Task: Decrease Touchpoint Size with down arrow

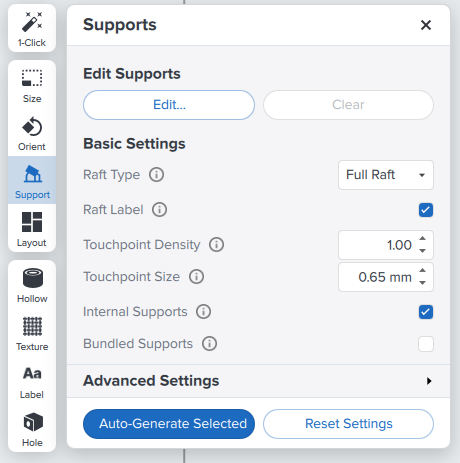Action: 422,283
